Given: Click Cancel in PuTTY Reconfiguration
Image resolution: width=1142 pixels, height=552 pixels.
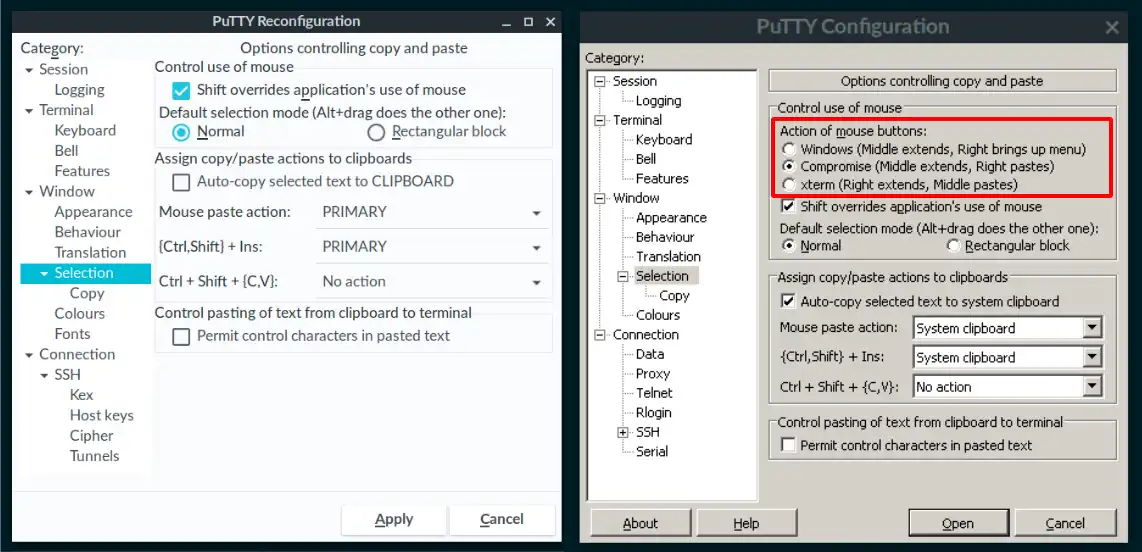Looking at the screenshot, I should click(502, 520).
